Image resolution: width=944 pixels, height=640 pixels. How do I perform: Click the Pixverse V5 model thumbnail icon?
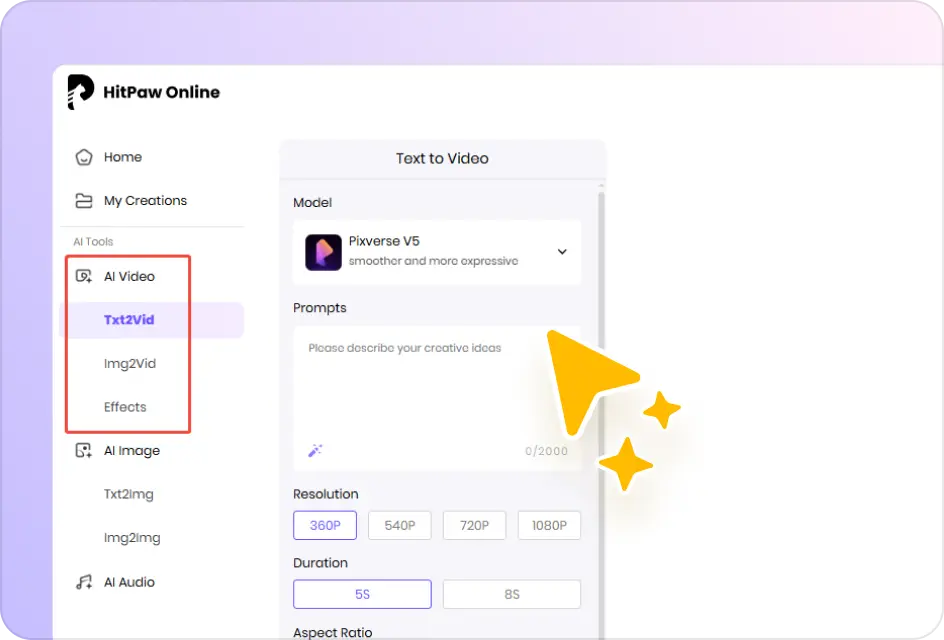point(322,251)
